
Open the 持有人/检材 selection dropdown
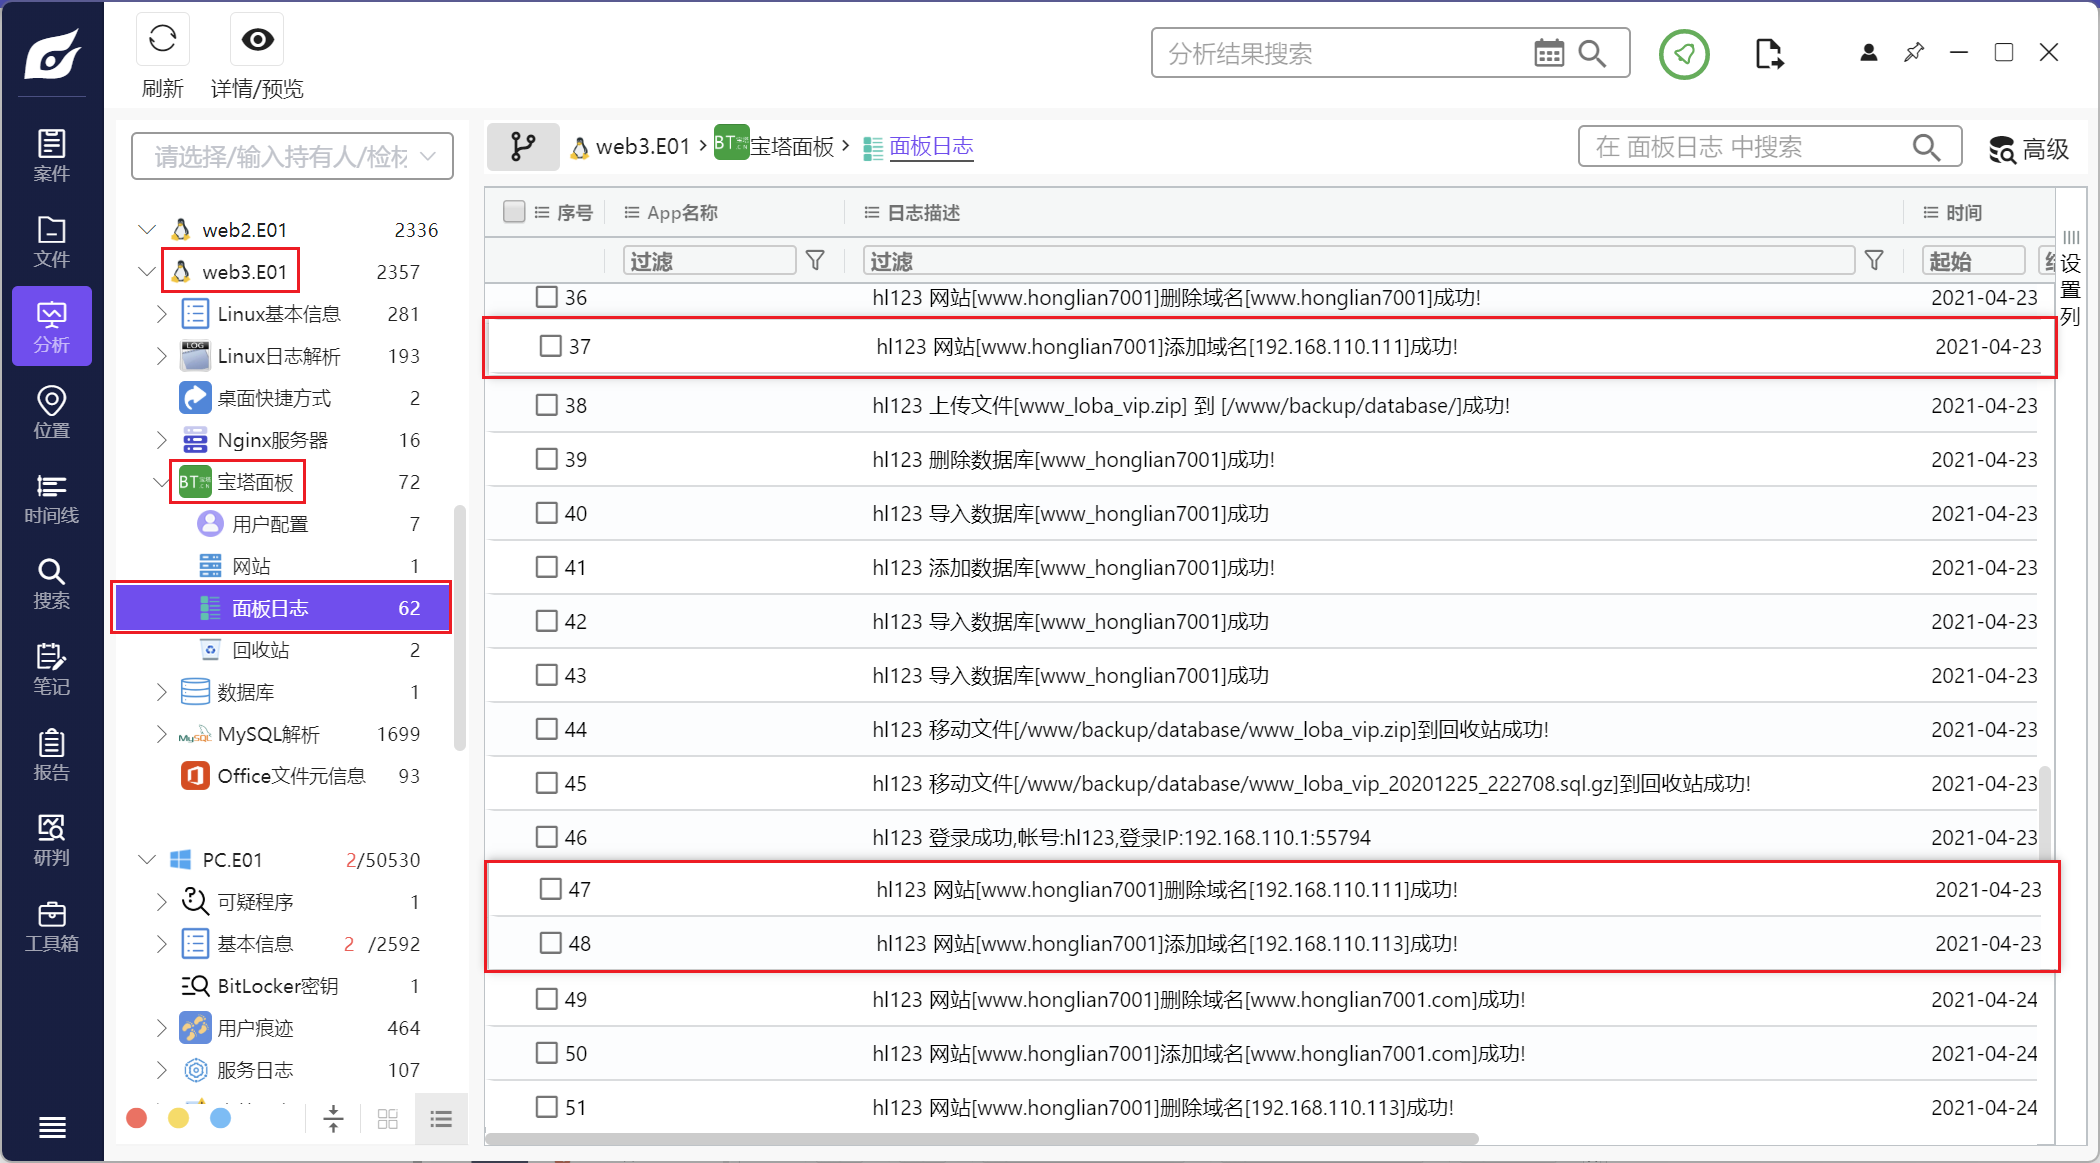292,156
